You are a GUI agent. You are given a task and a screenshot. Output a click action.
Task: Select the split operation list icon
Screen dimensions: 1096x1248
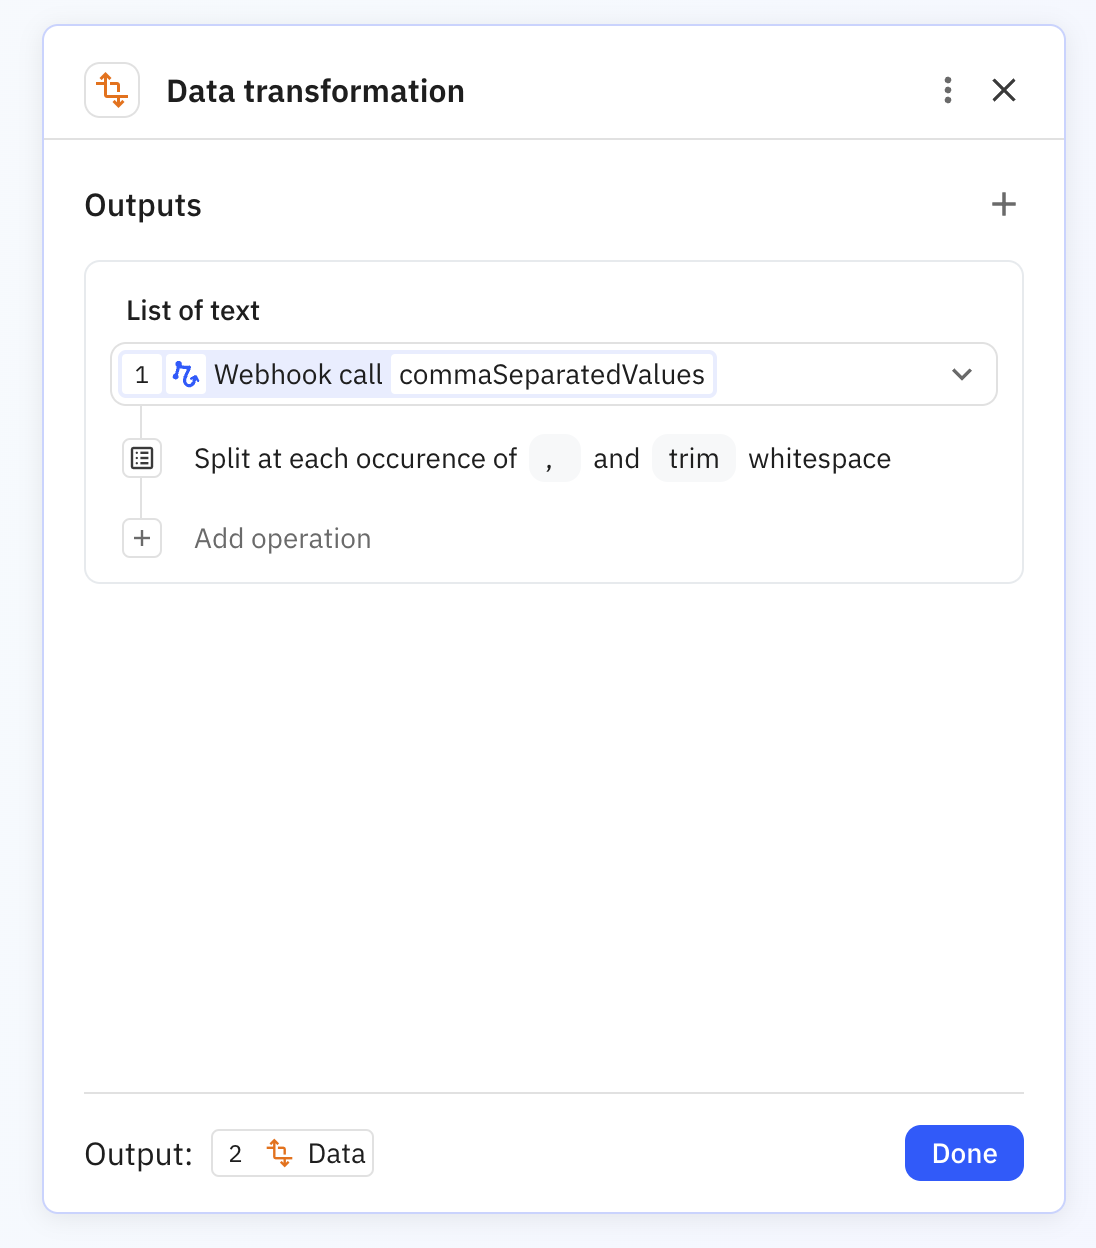[x=142, y=458]
